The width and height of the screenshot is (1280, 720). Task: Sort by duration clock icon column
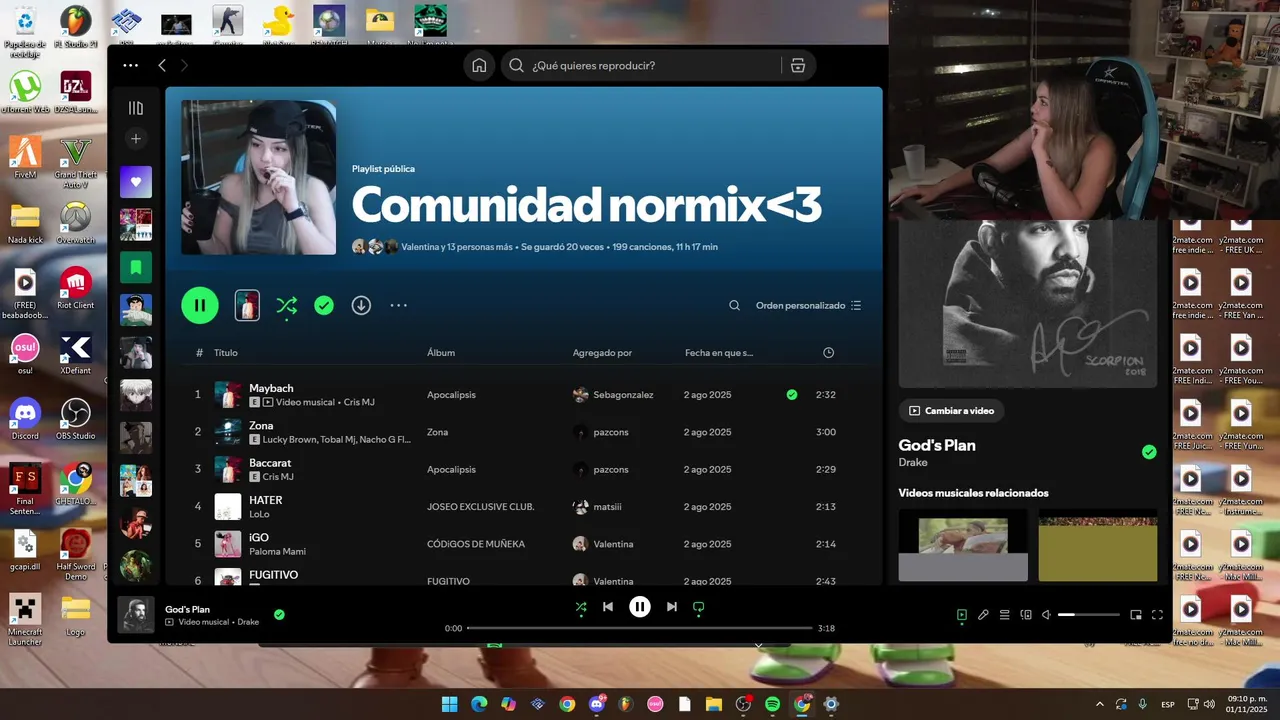click(828, 353)
